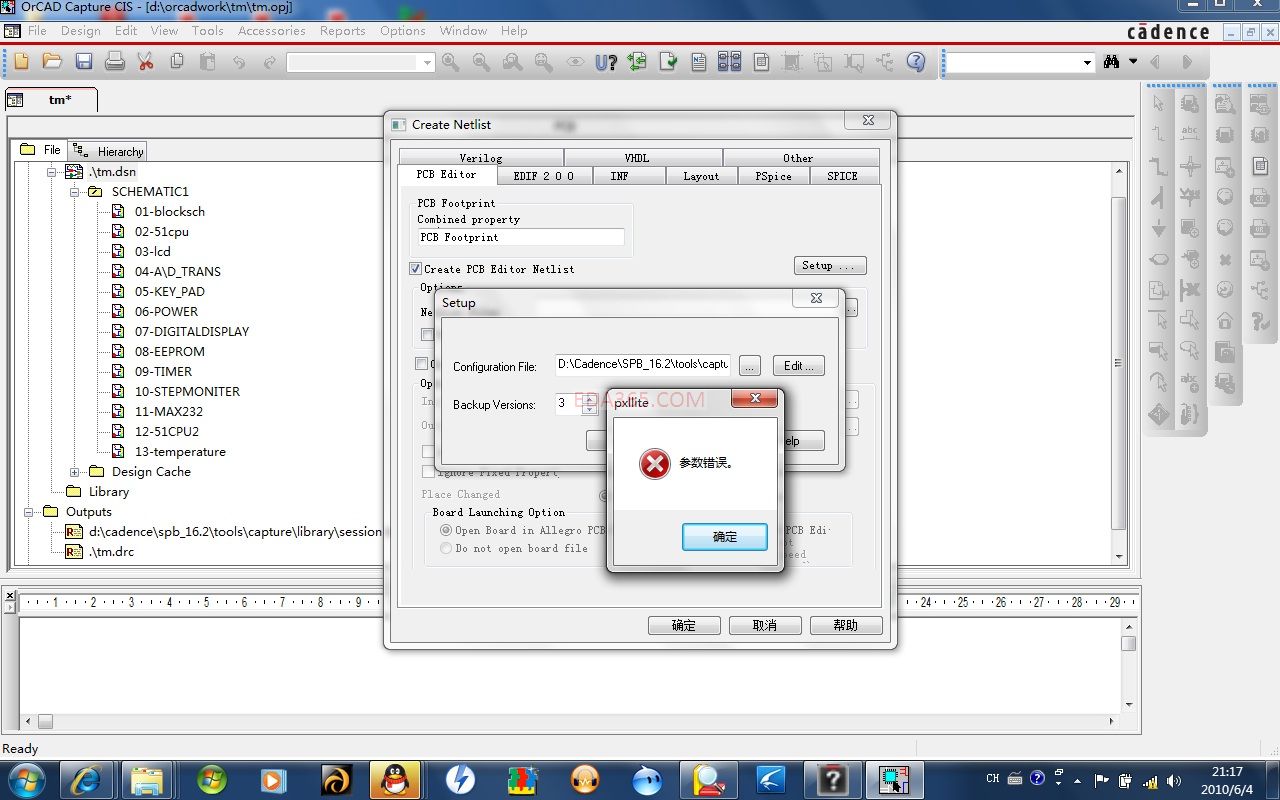This screenshot has width=1280, height=800.
Task: Switch to the PSpice tab
Action: [773, 176]
